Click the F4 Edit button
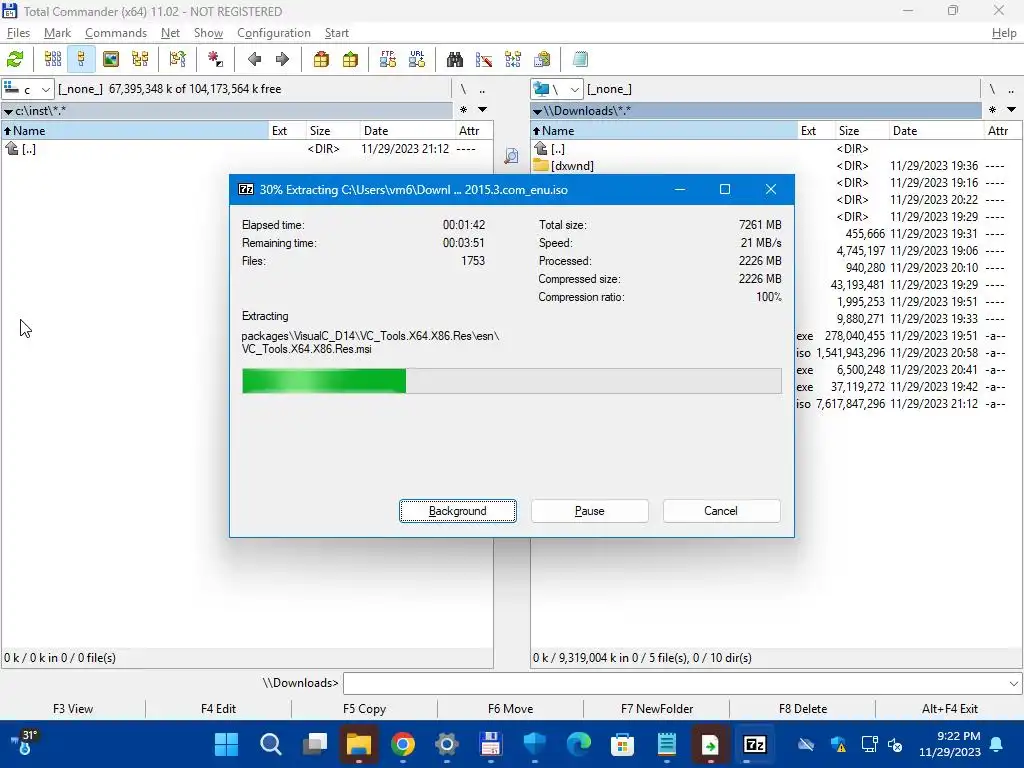Screen dimensions: 1024x768 [x=218, y=709]
